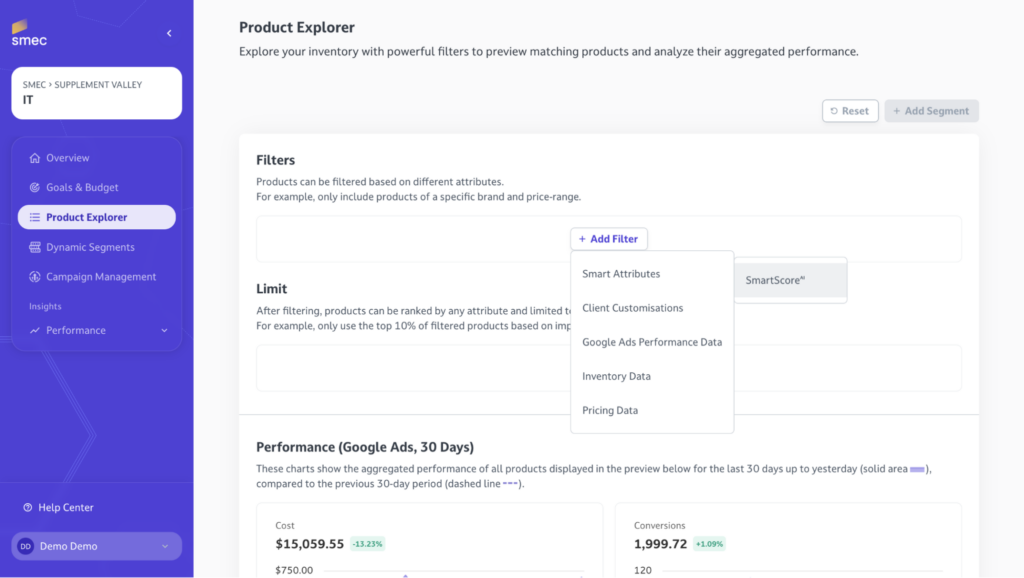The width and height of the screenshot is (1024, 578).
Task: Click the smec logo in sidebar
Action: click(x=29, y=33)
